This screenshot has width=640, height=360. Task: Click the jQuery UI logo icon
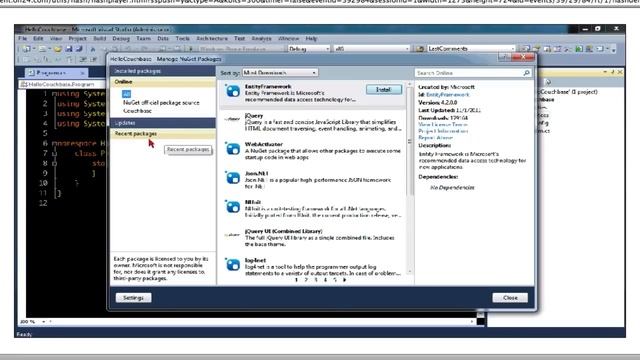pyautogui.click(x=232, y=235)
